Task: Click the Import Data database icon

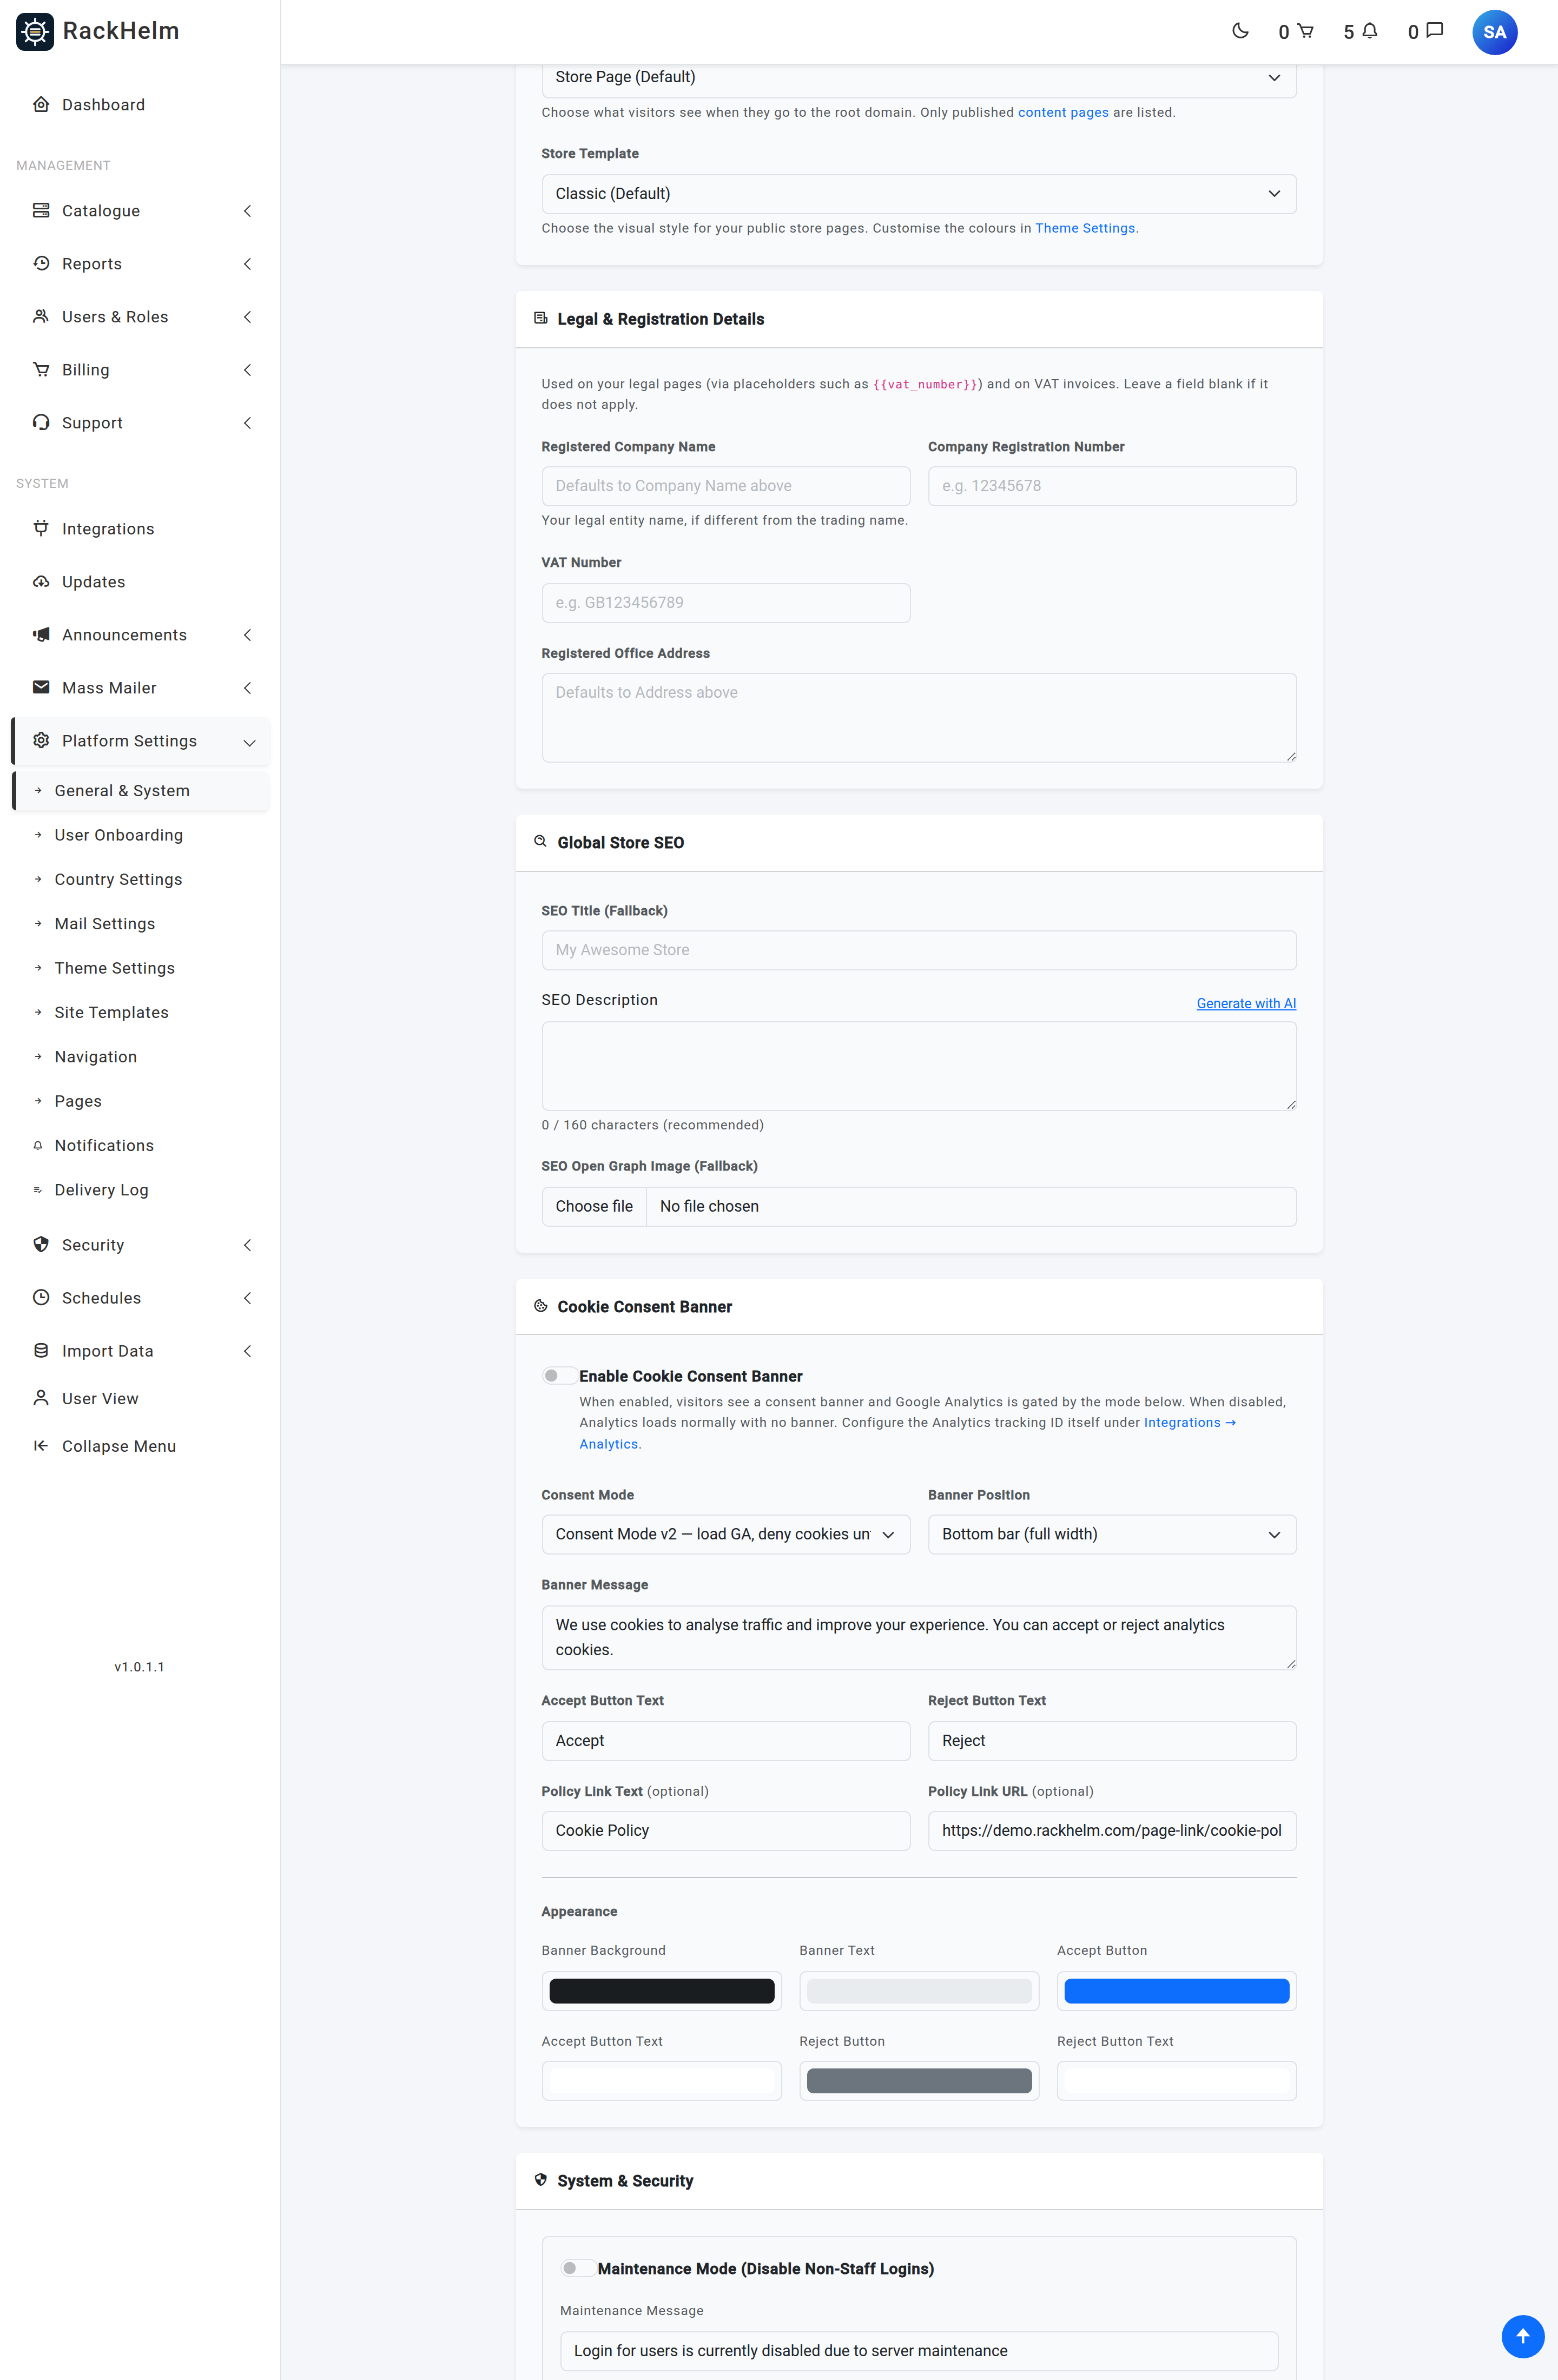Action: pyautogui.click(x=41, y=1350)
